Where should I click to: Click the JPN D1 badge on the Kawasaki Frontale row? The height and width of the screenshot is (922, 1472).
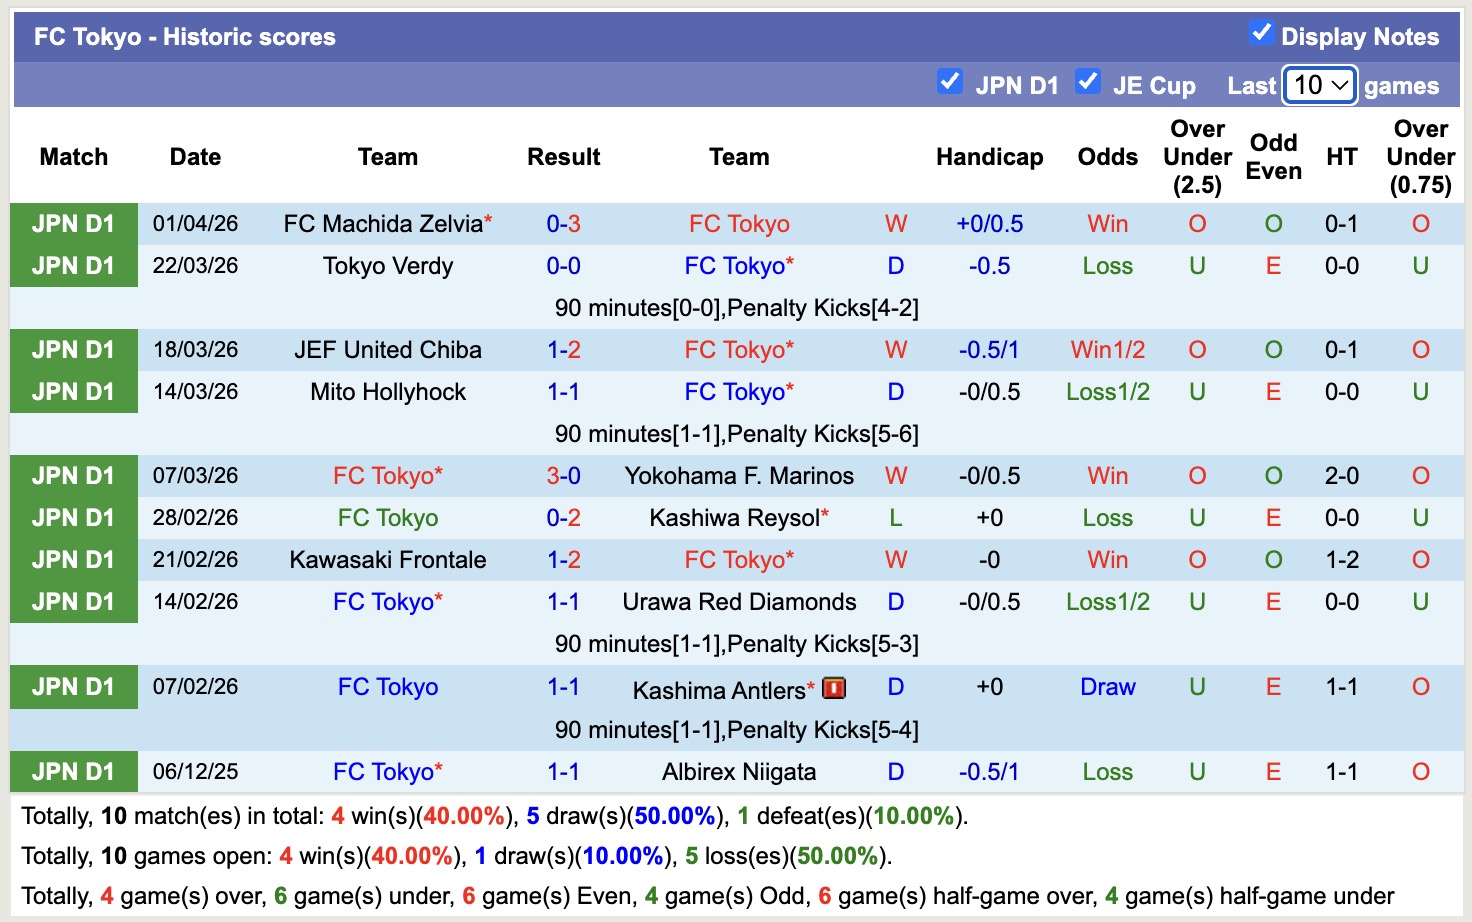[73, 560]
